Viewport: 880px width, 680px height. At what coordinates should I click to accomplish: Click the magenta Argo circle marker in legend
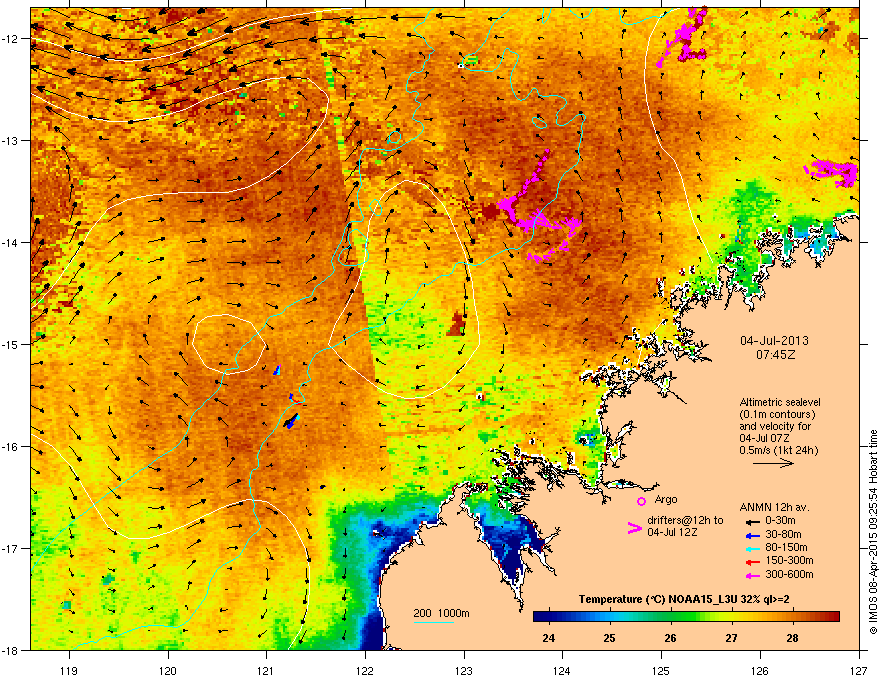[641, 502]
